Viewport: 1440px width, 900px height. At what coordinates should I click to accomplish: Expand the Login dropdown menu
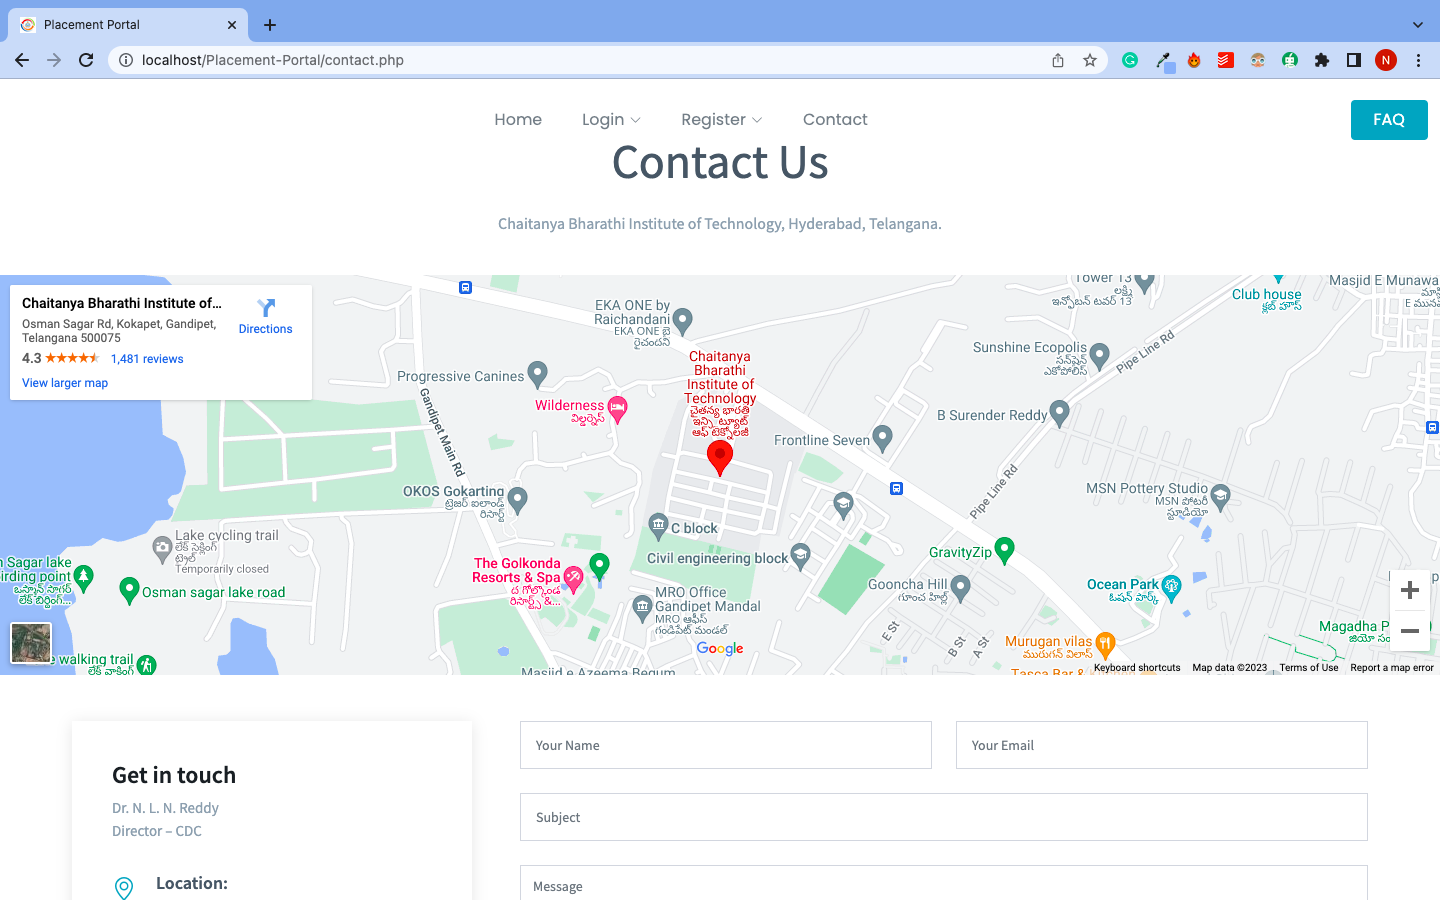pos(611,119)
